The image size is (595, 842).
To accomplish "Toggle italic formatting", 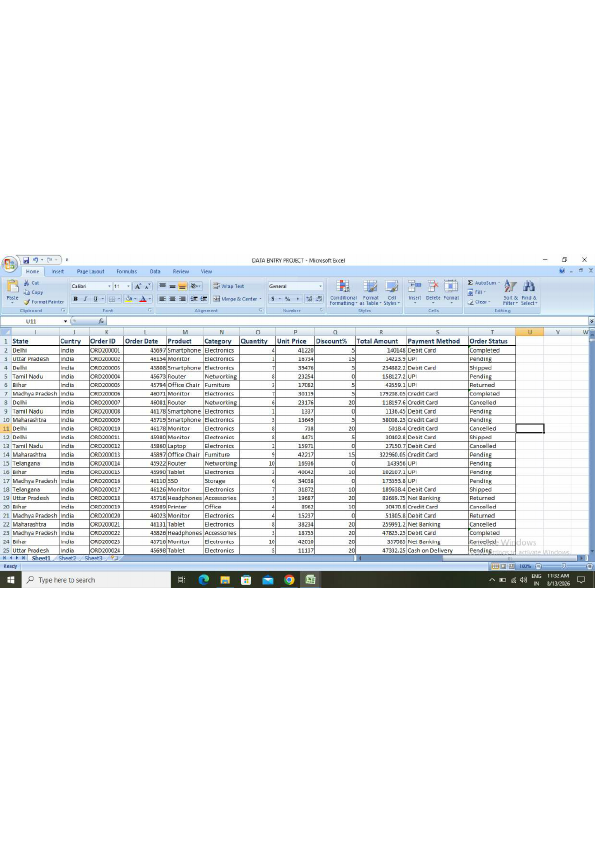I will (x=85, y=299).
